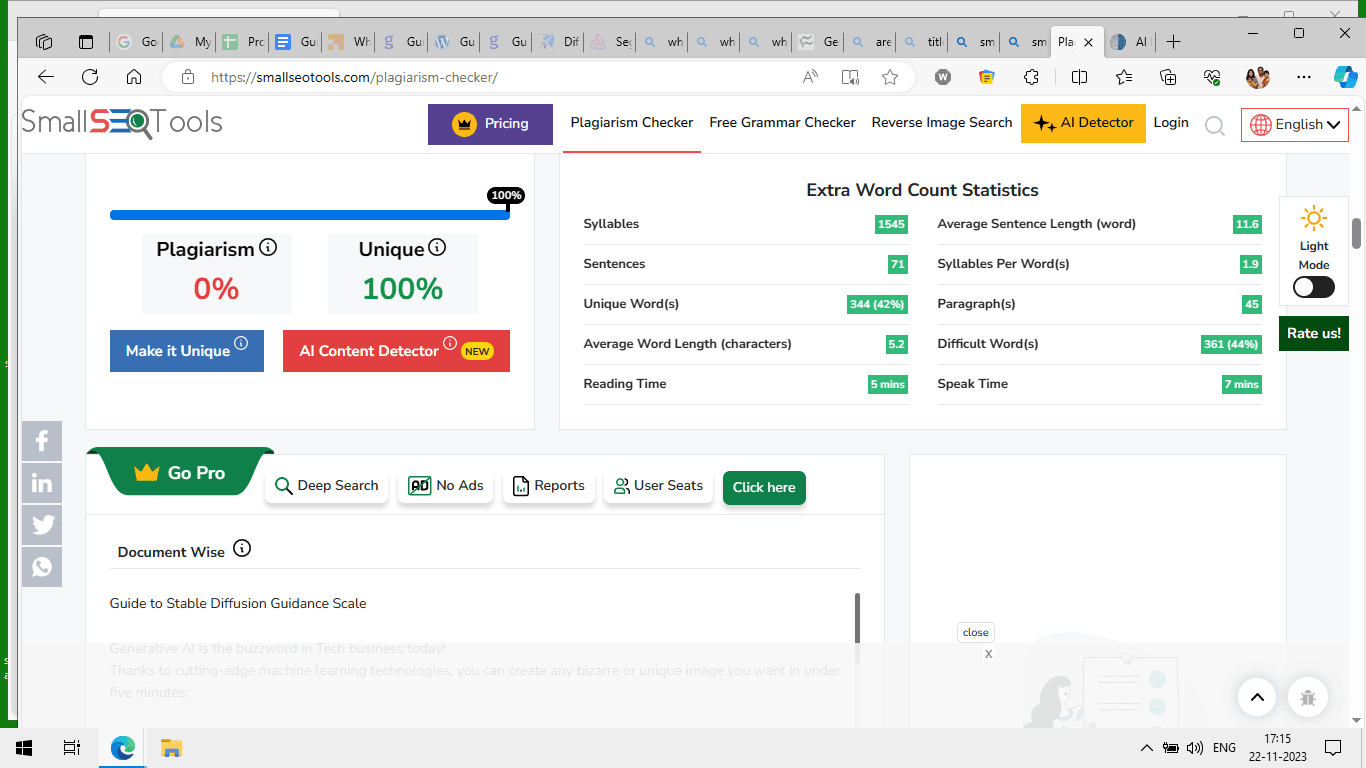Open the browser home page

(x=134, y=77)
